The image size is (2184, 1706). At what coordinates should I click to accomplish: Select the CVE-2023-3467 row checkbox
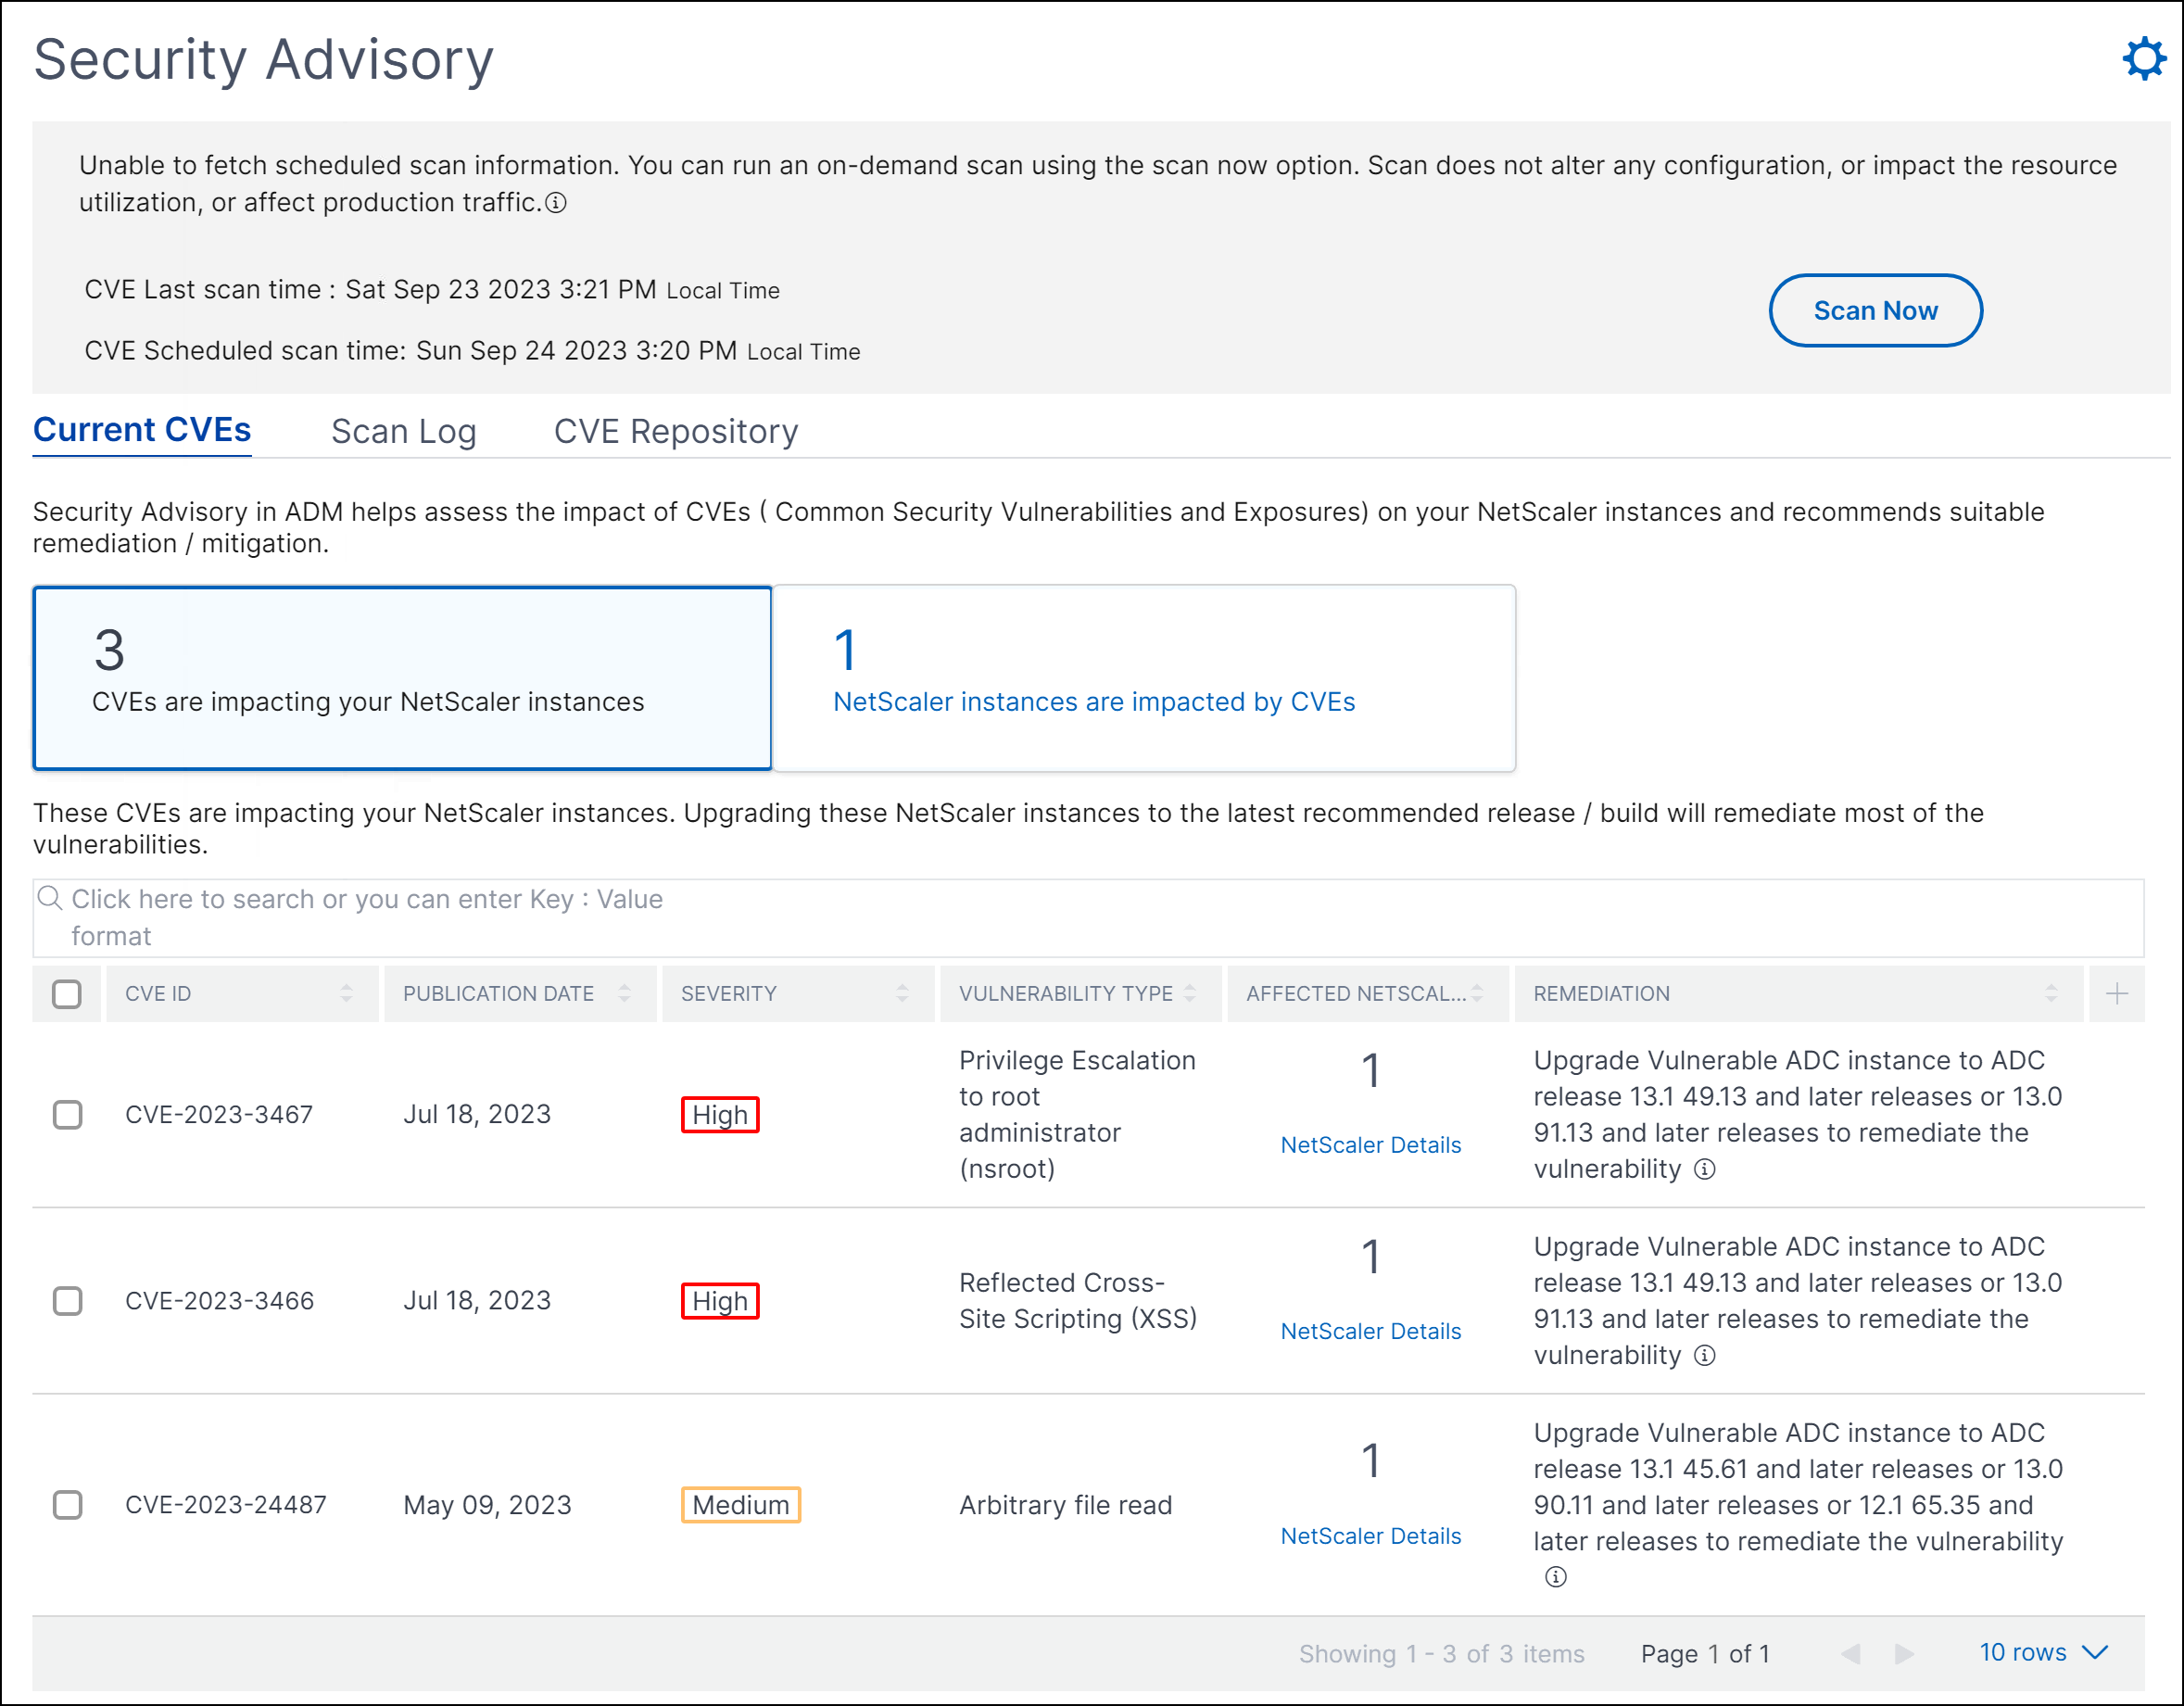[67, 1114]
